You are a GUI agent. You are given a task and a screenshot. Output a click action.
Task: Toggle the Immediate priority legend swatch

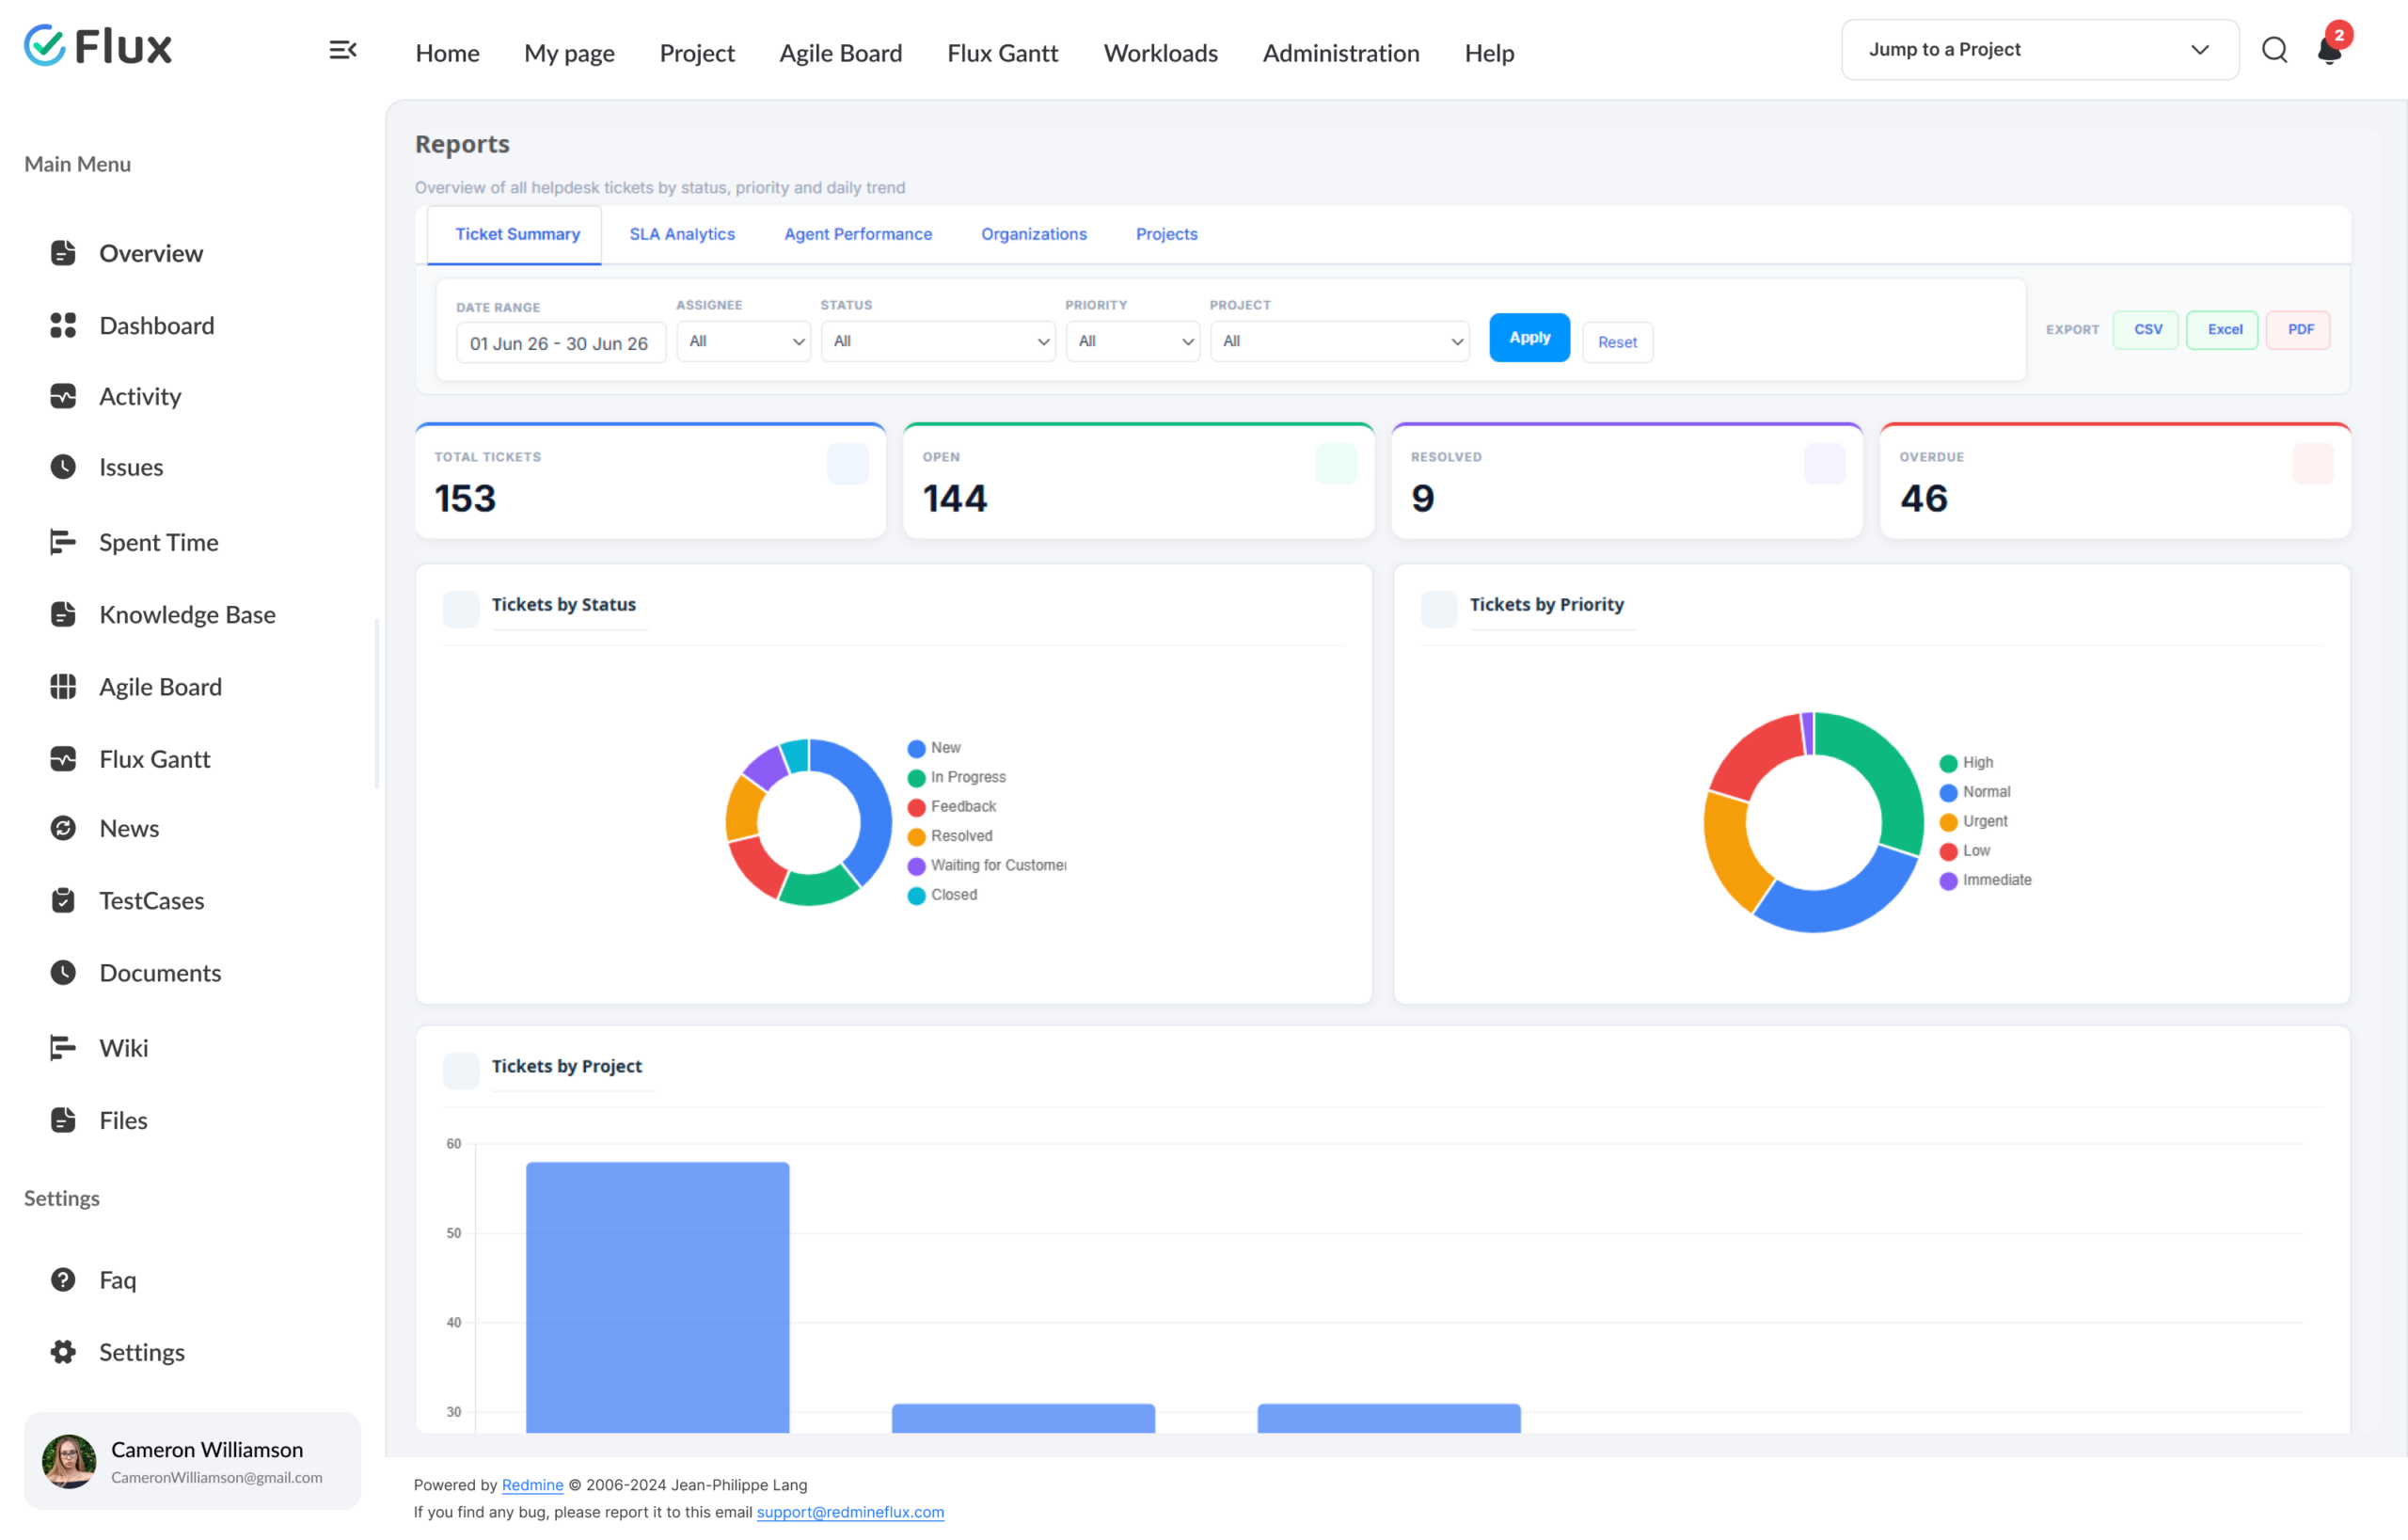point(1948,881)
